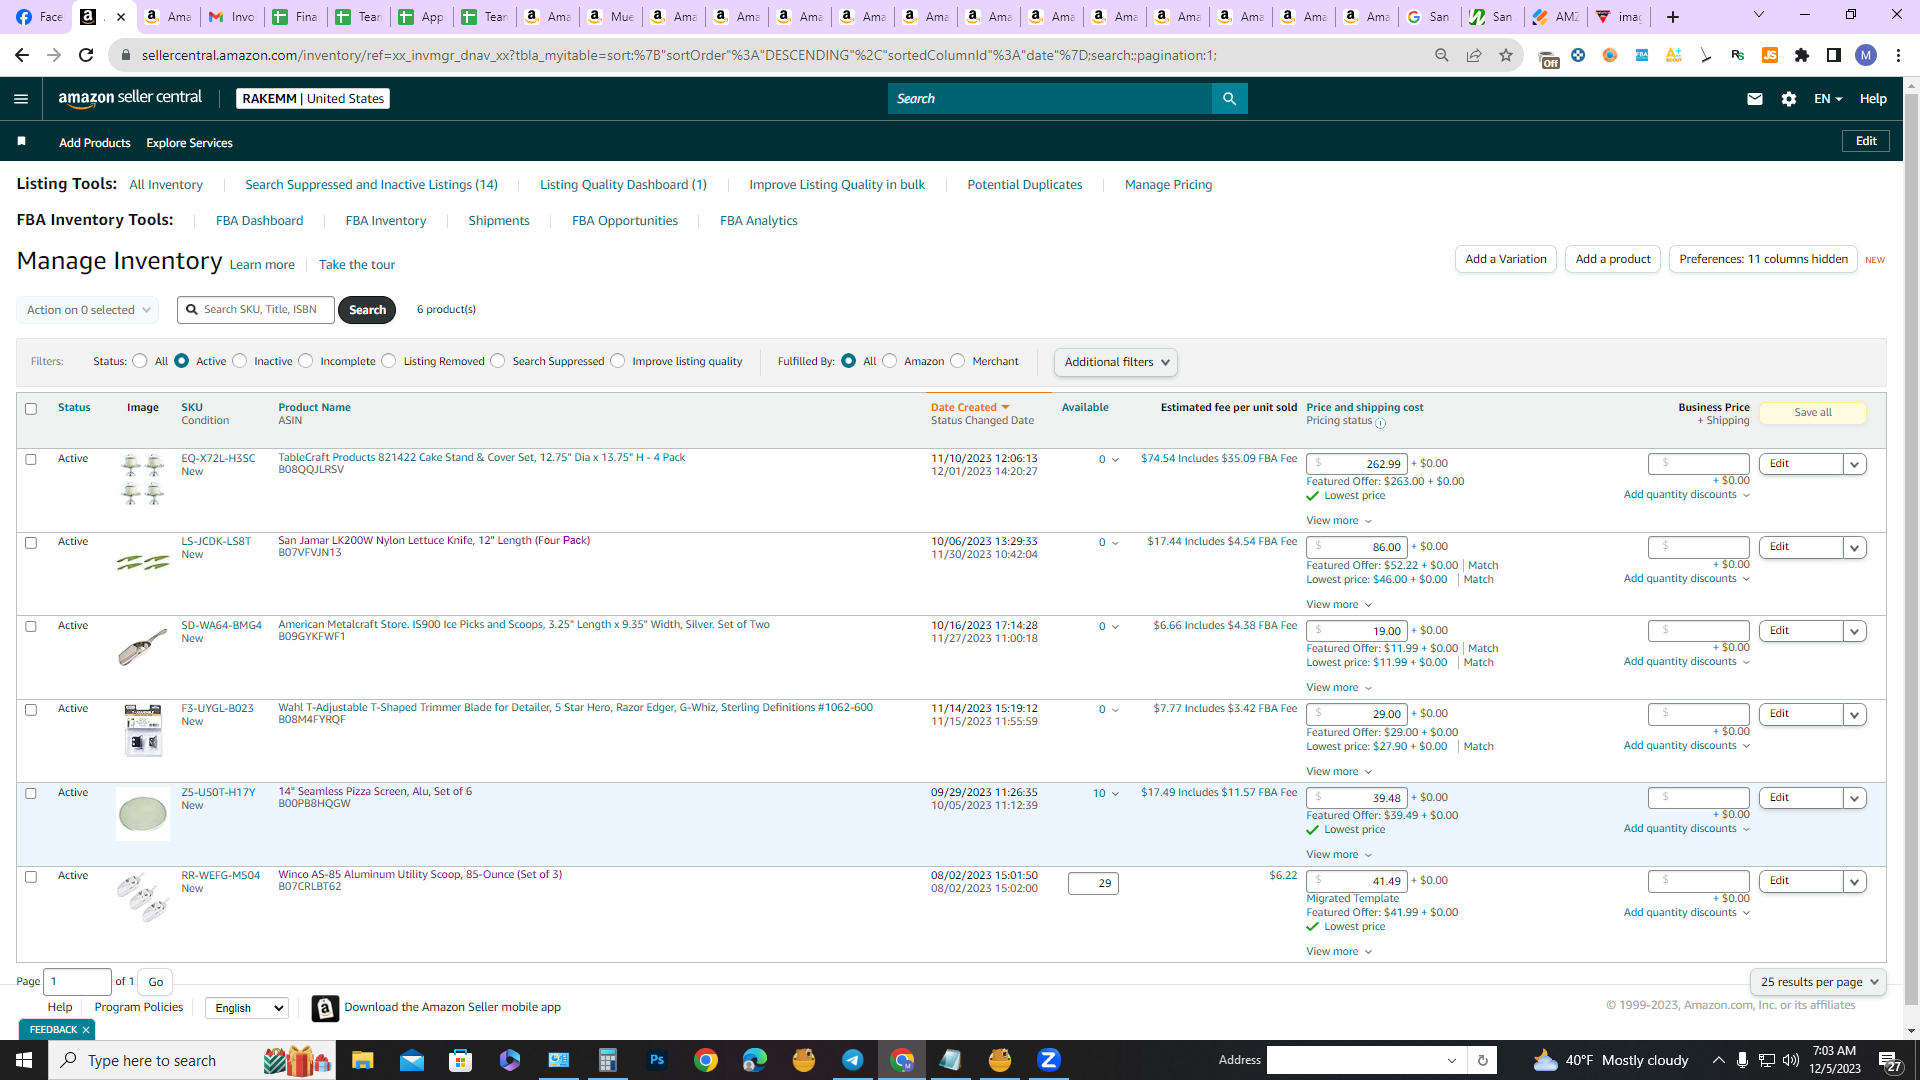Open Photoshop from the taskbar
This screenshot has height=1080, width=1920.
[657, 1060]
